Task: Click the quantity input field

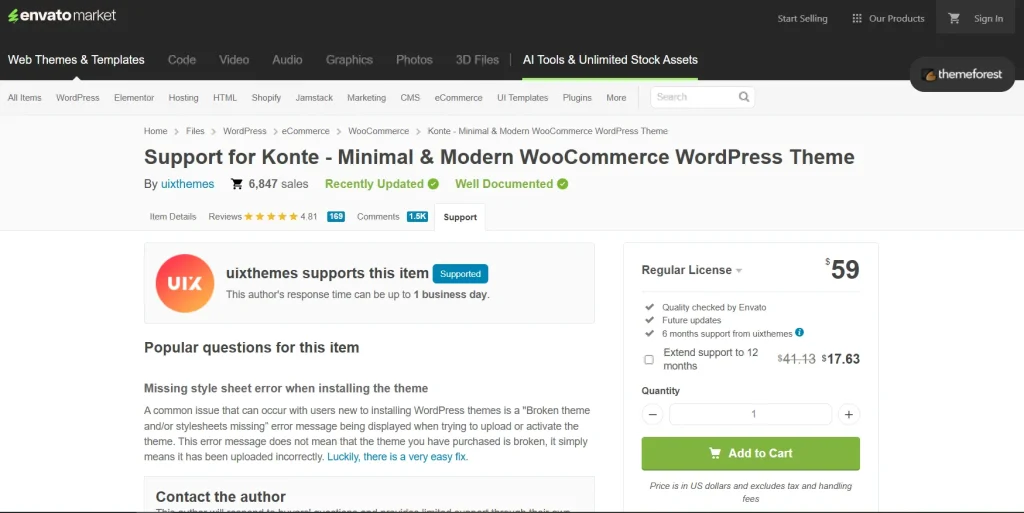Action: (750, 414)
